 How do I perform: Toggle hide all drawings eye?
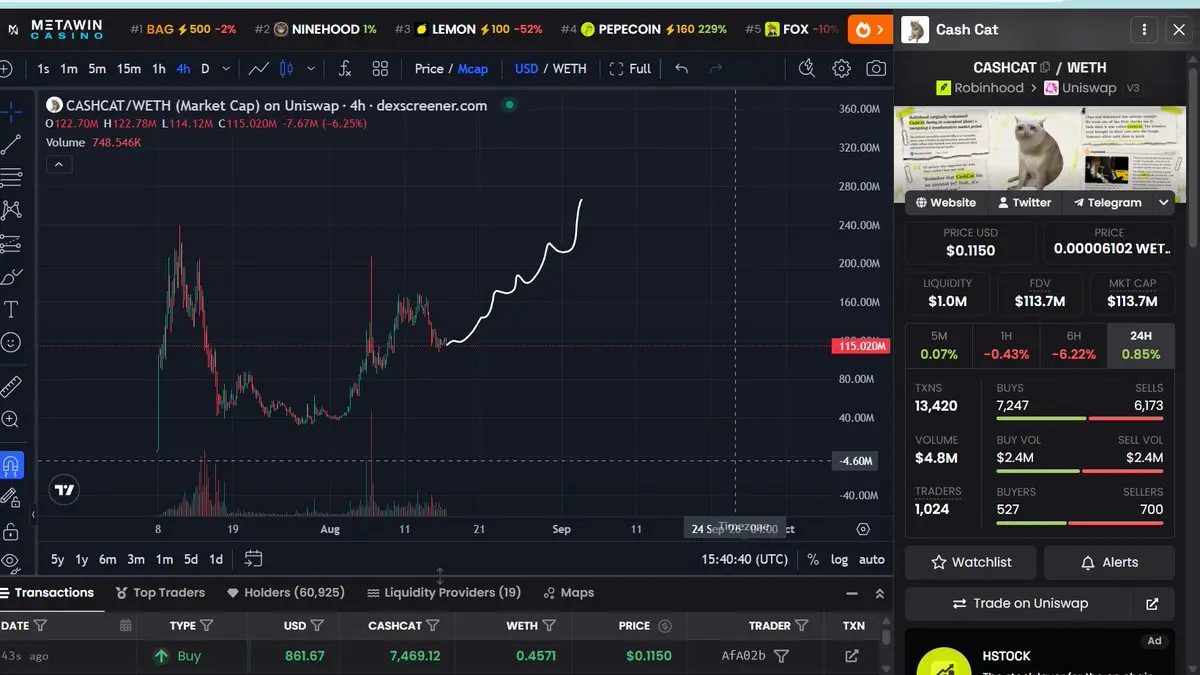pyautogui.click(x=11, y=561)
